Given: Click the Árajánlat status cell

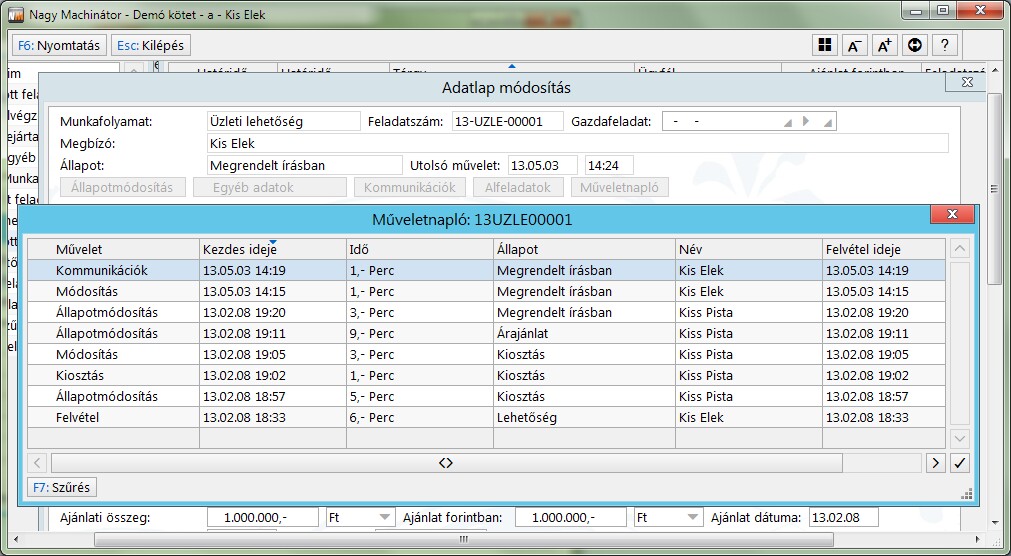Looking at the screenshot, I should pos(584,333).
